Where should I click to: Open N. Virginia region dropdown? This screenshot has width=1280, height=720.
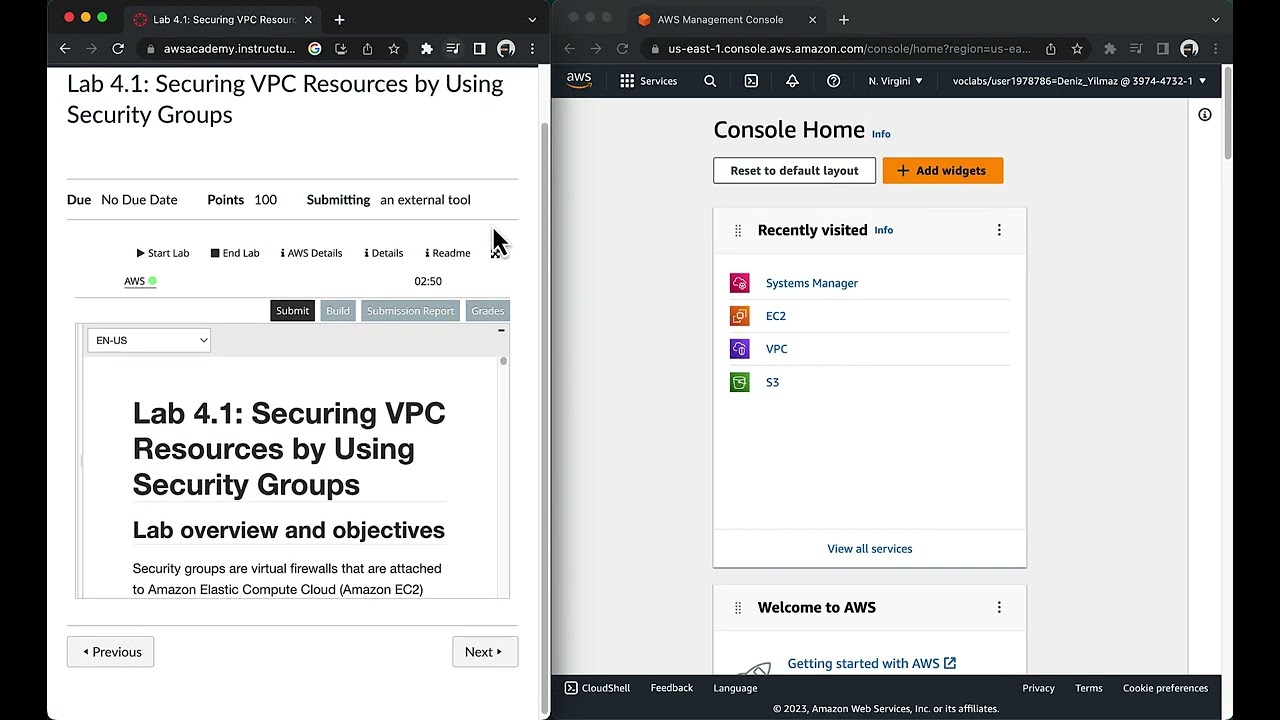895,81
